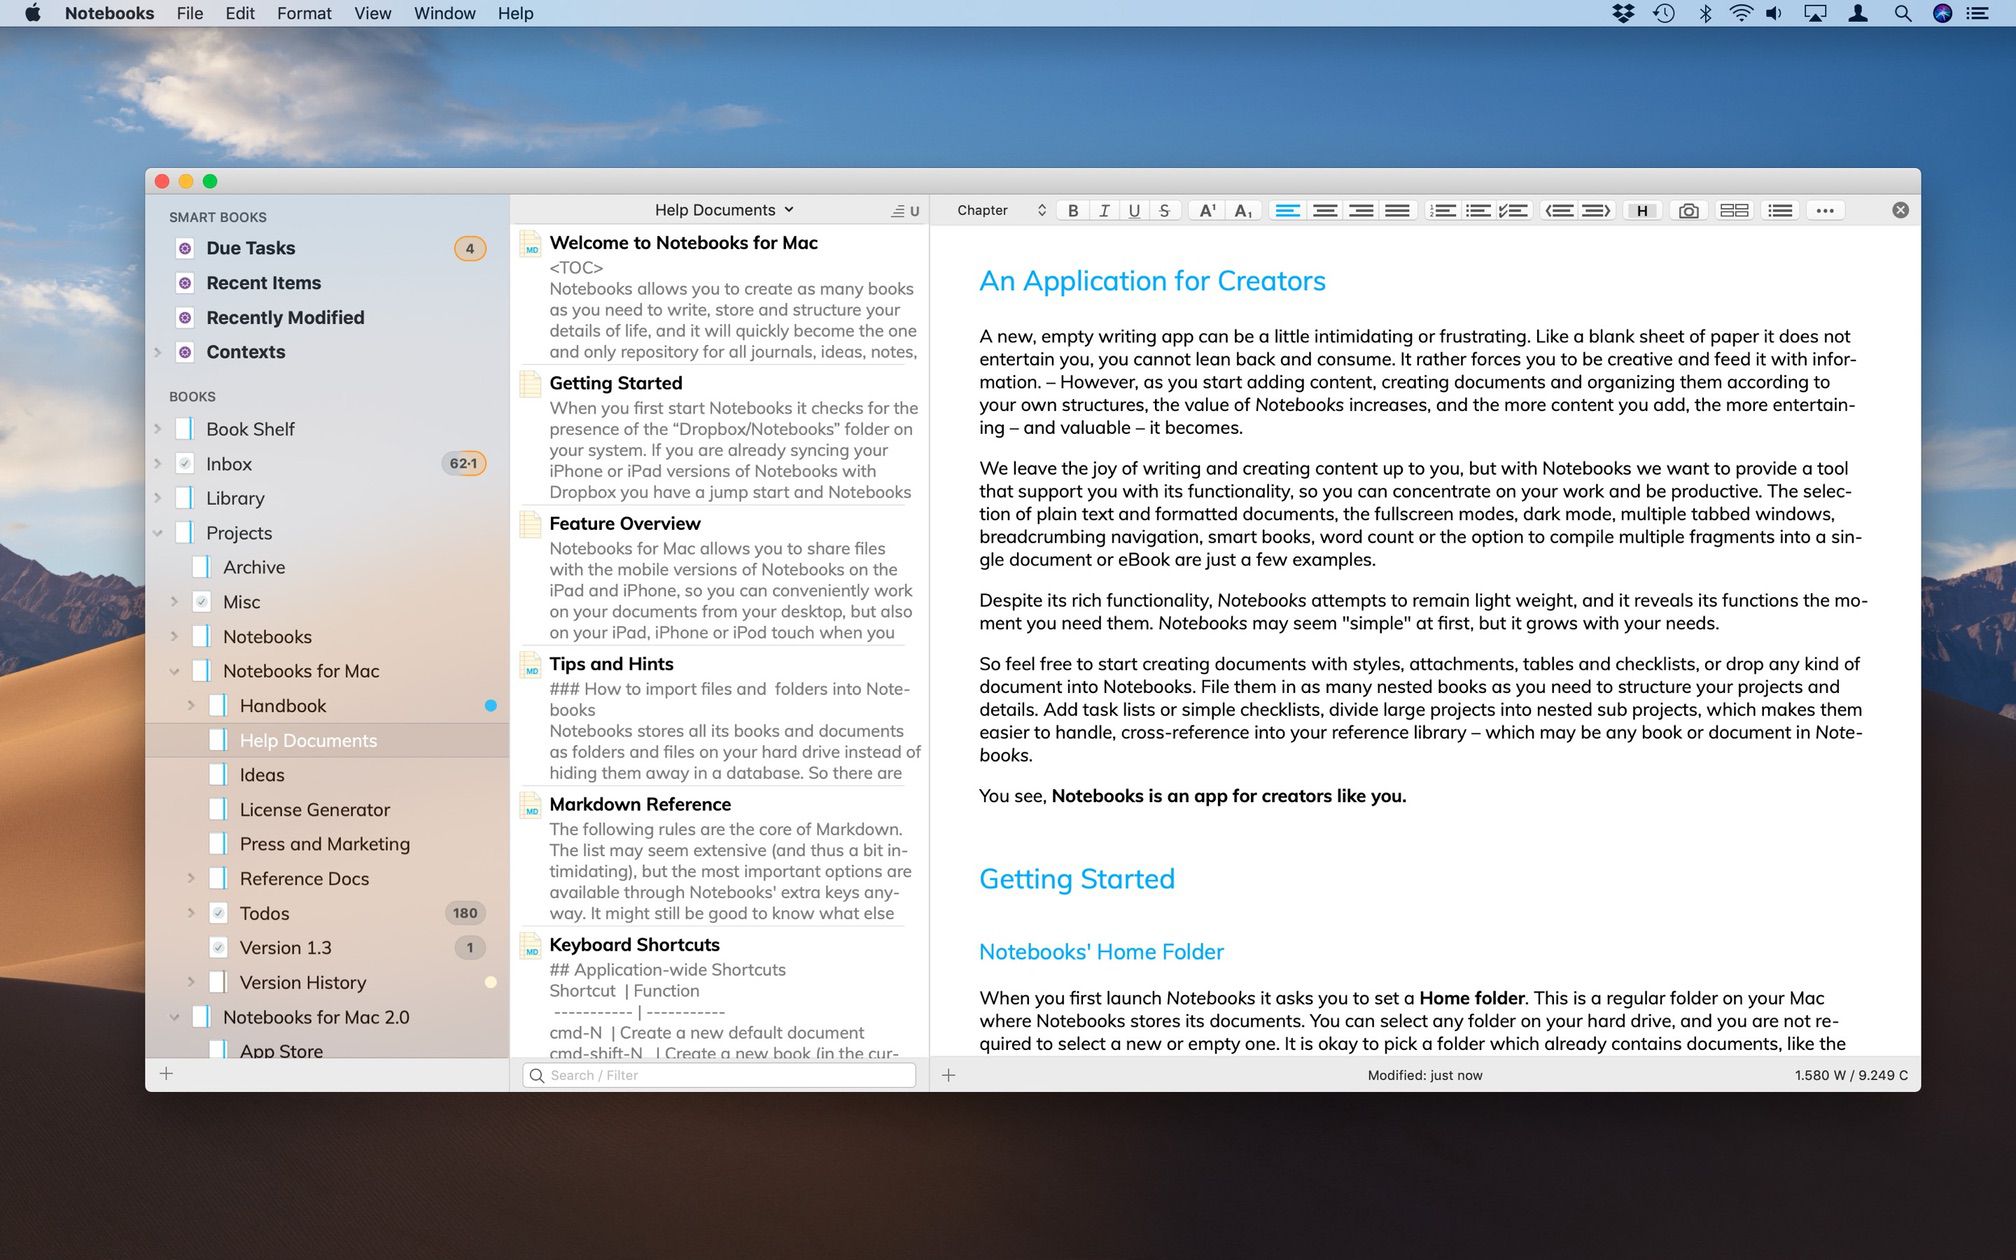This screenshot has width=2016, height=1260.
Task: Open the Format menu
Action: tap(304, 13)
